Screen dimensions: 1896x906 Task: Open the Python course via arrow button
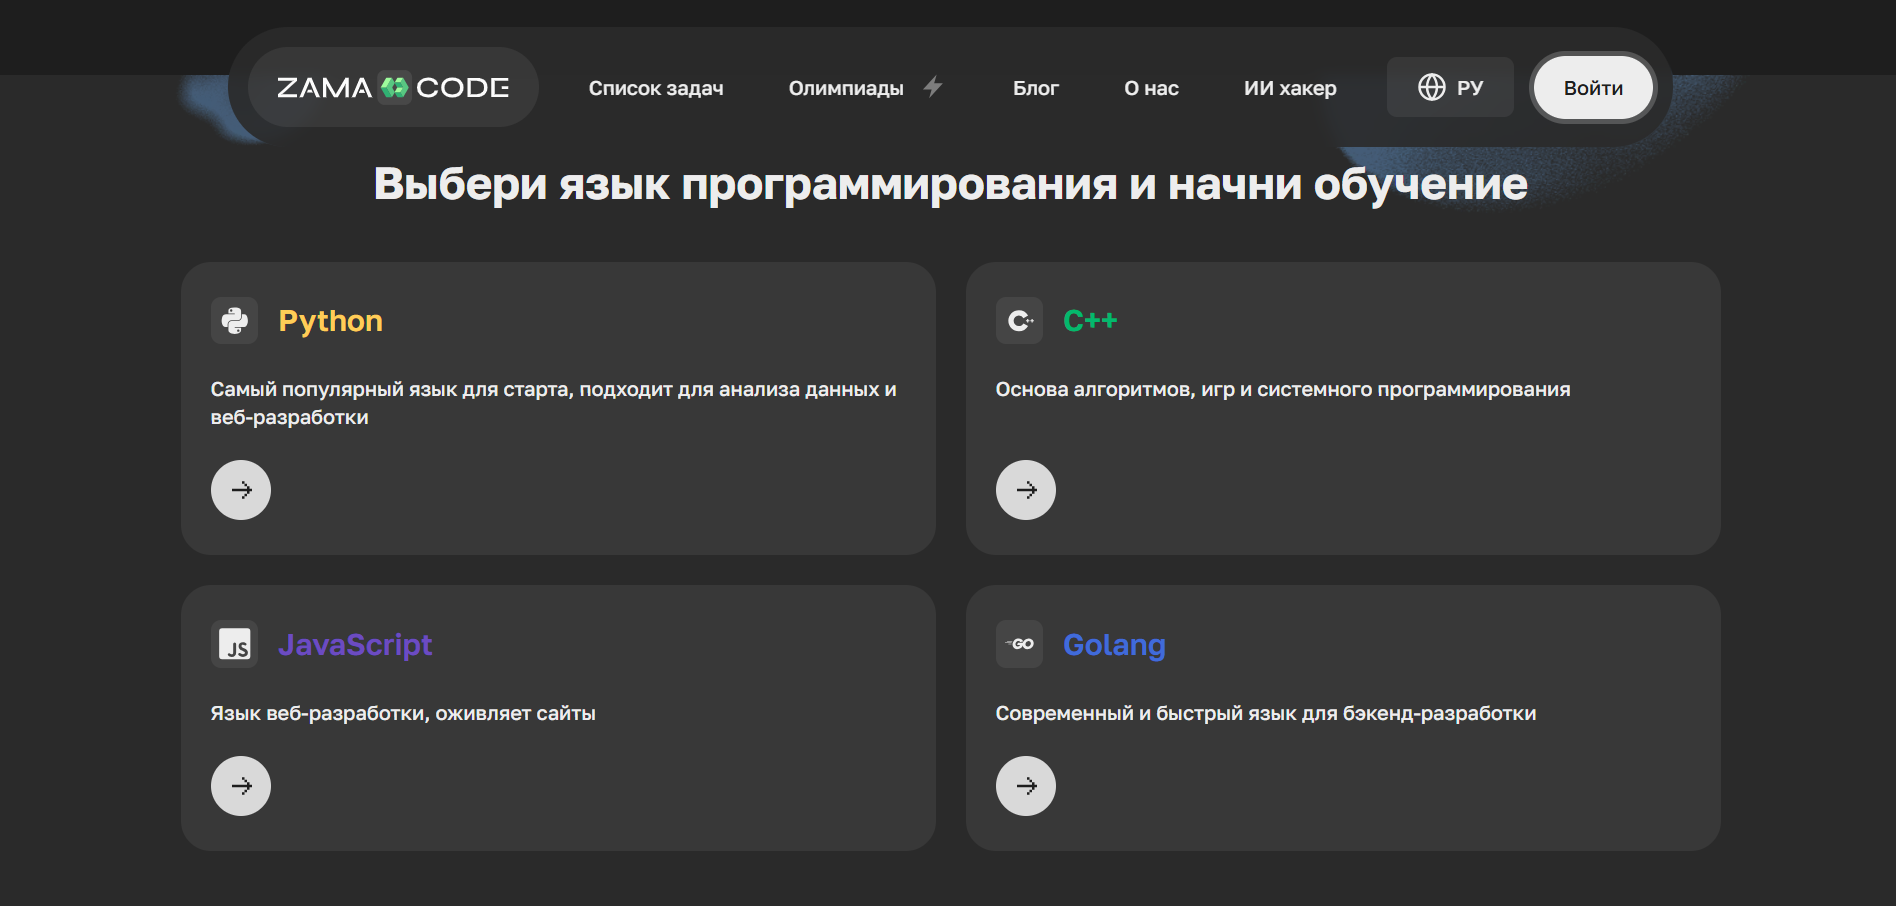240,490
